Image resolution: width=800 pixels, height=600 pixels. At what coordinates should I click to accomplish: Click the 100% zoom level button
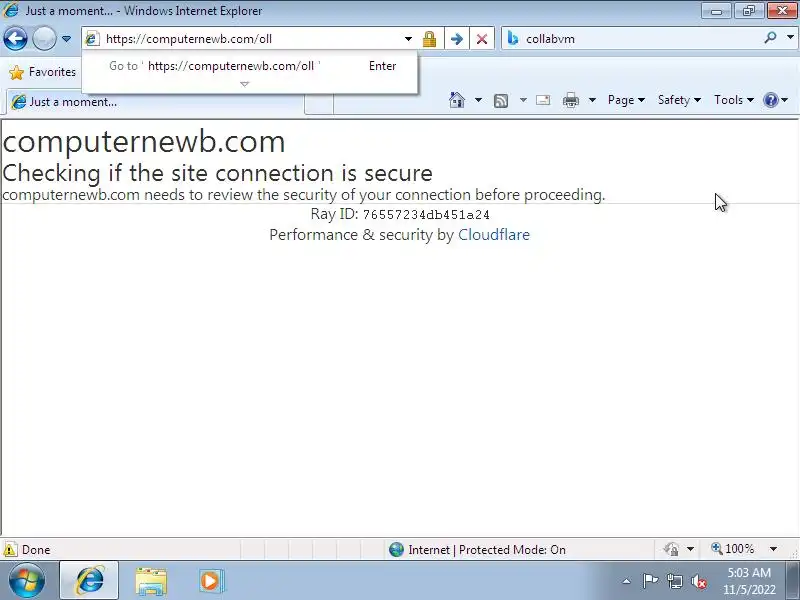pyautogui.click(x=733, y=549)
